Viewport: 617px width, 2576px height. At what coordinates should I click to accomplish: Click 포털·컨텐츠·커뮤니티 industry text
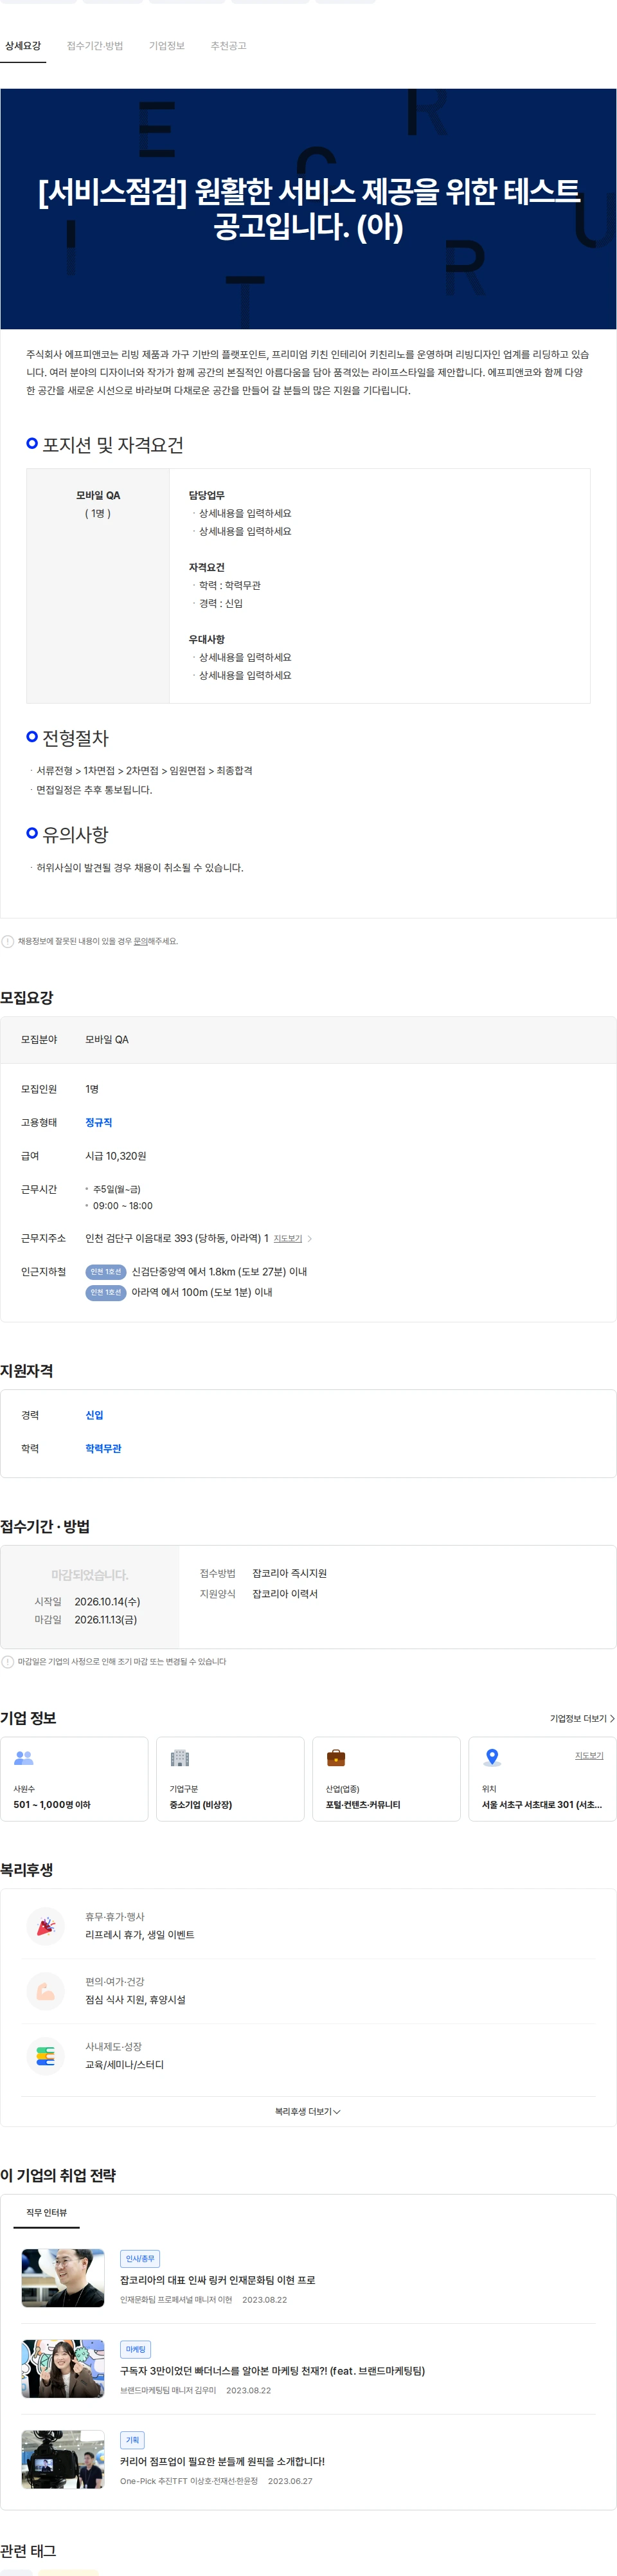click(363, 1805)
